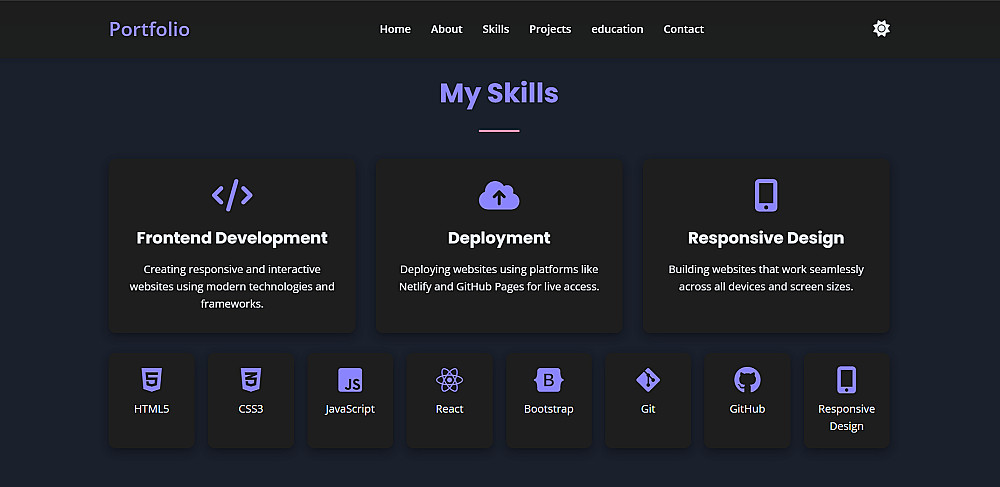Click the React label

[450, 409]
